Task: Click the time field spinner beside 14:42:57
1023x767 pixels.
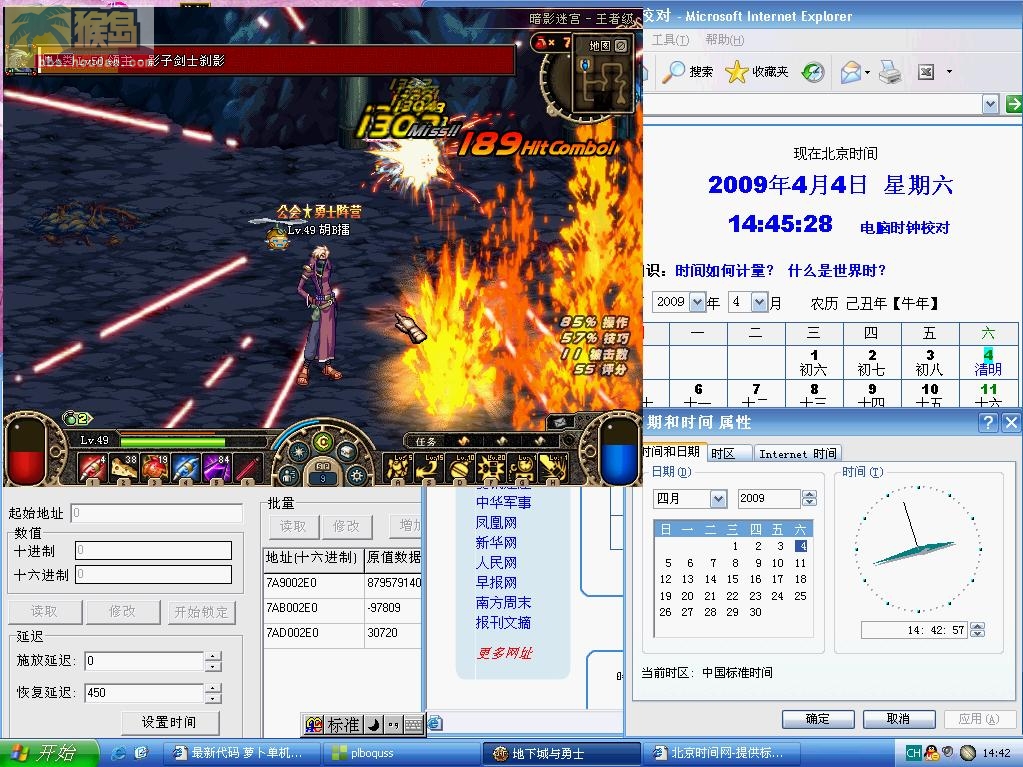Action: [977, 630]
